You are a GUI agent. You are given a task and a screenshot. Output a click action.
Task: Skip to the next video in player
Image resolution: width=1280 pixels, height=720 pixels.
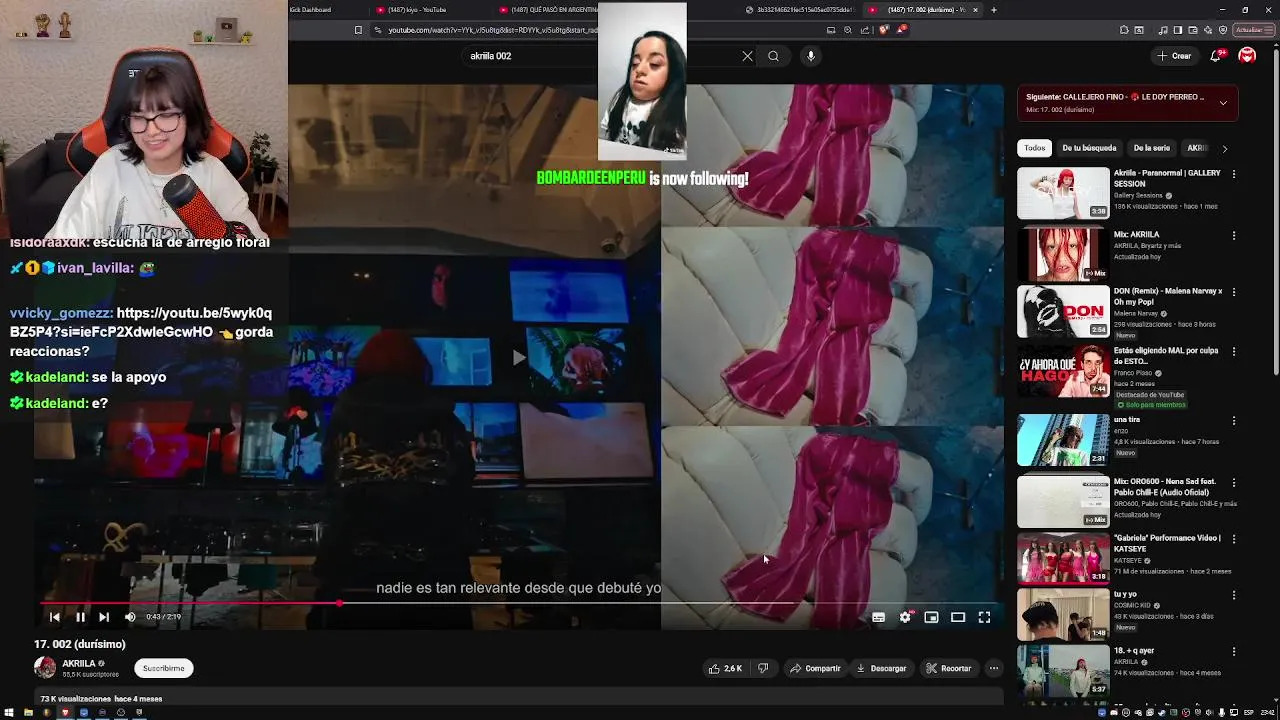[x=104, y=617]
